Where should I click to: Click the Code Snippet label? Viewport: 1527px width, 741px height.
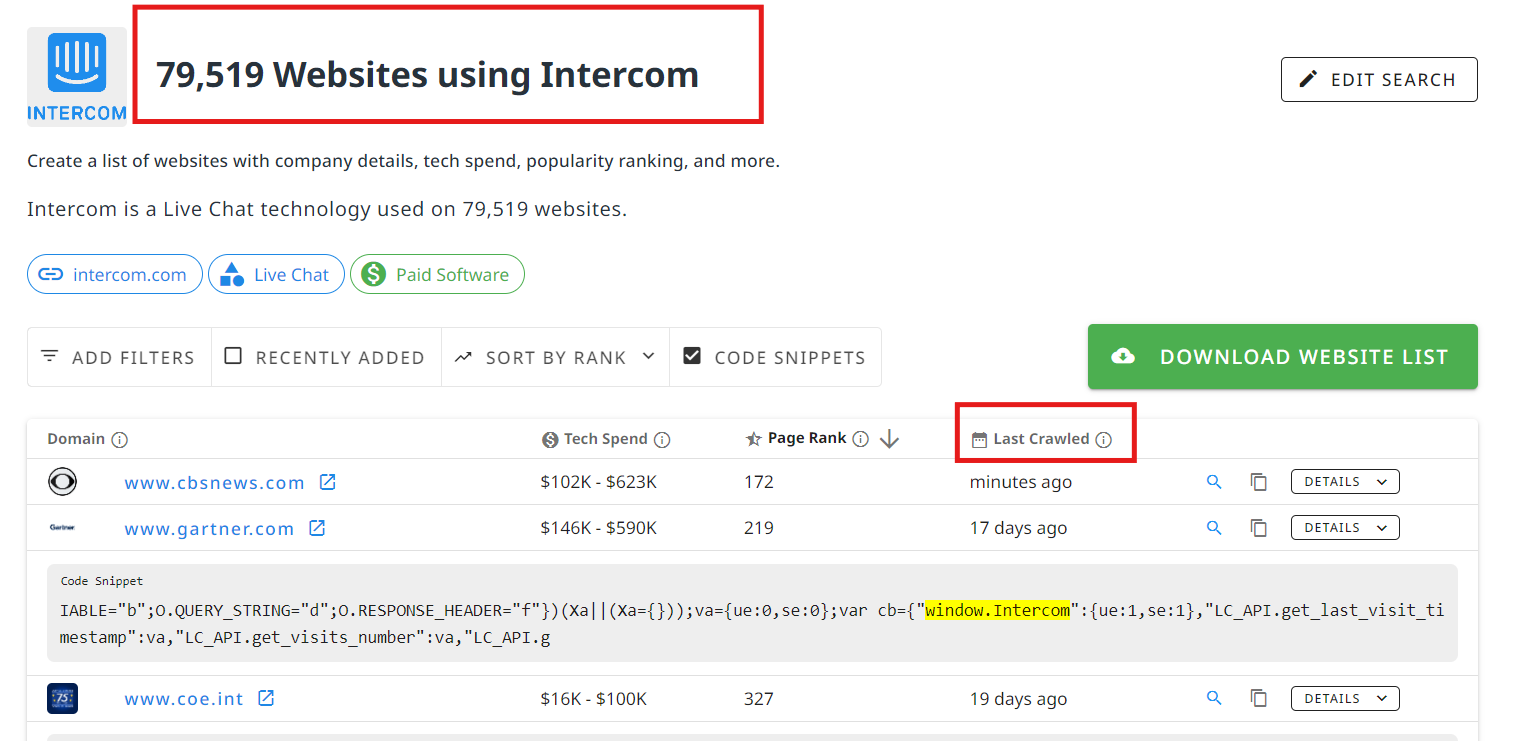[102, 581]
